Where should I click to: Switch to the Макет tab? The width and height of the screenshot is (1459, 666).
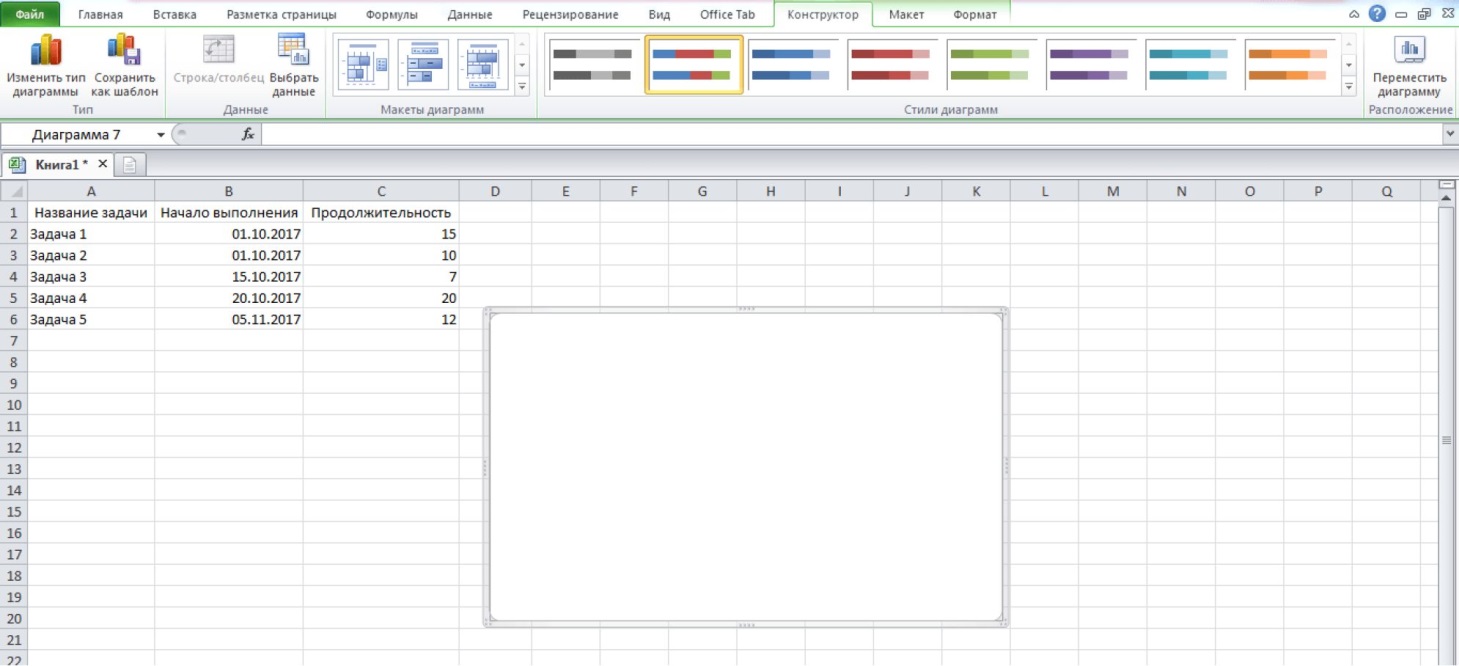[906, 15]
